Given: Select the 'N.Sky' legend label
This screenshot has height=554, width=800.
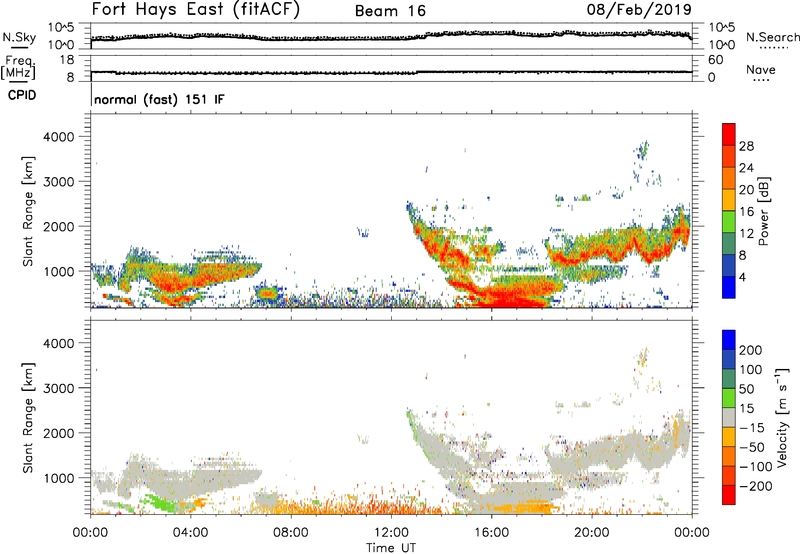Looking at the screenshot, I should [x=19, y=37].
